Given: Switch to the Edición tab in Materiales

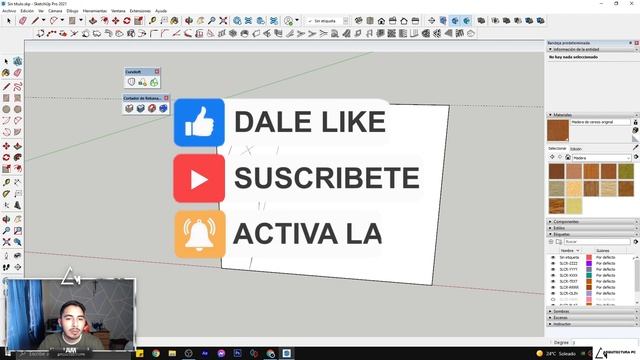Looking at the screenshot, I should (576, 149).
